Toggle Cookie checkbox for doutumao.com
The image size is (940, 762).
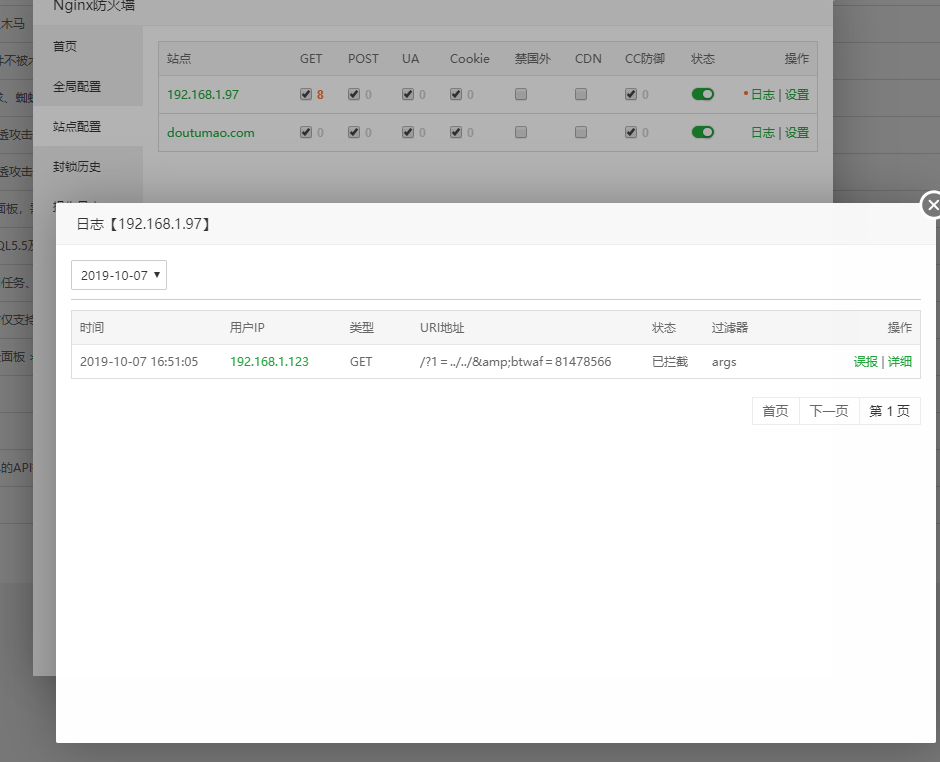pos(456,132)
